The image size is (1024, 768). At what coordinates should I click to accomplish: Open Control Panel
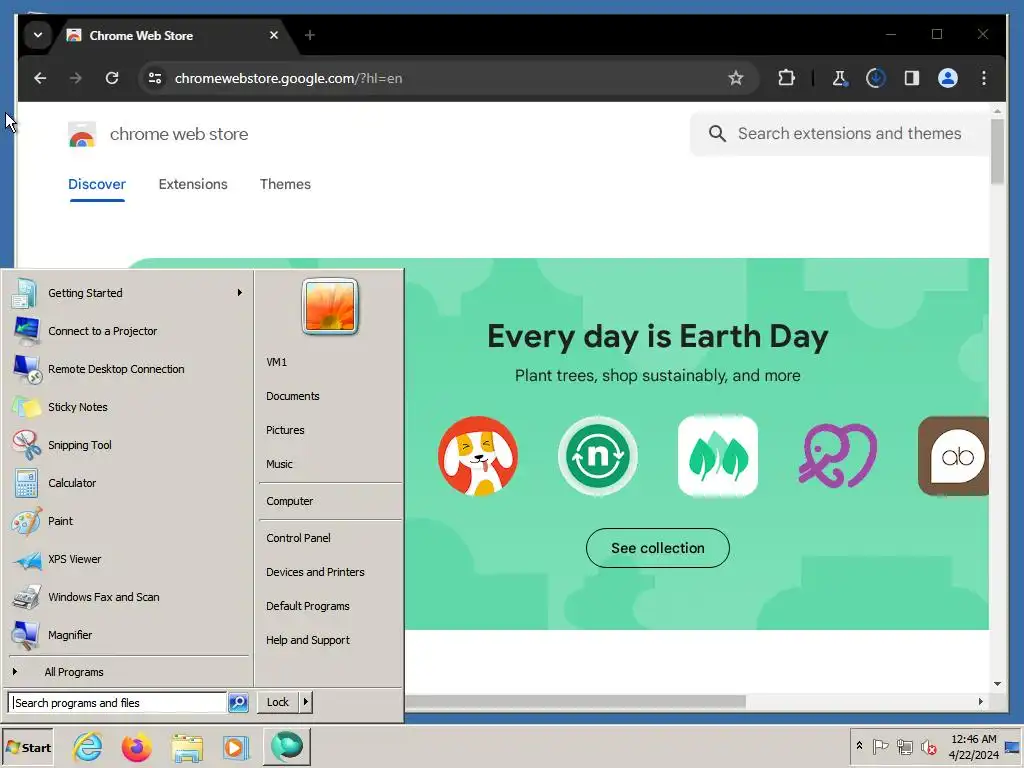pos(330,538)
